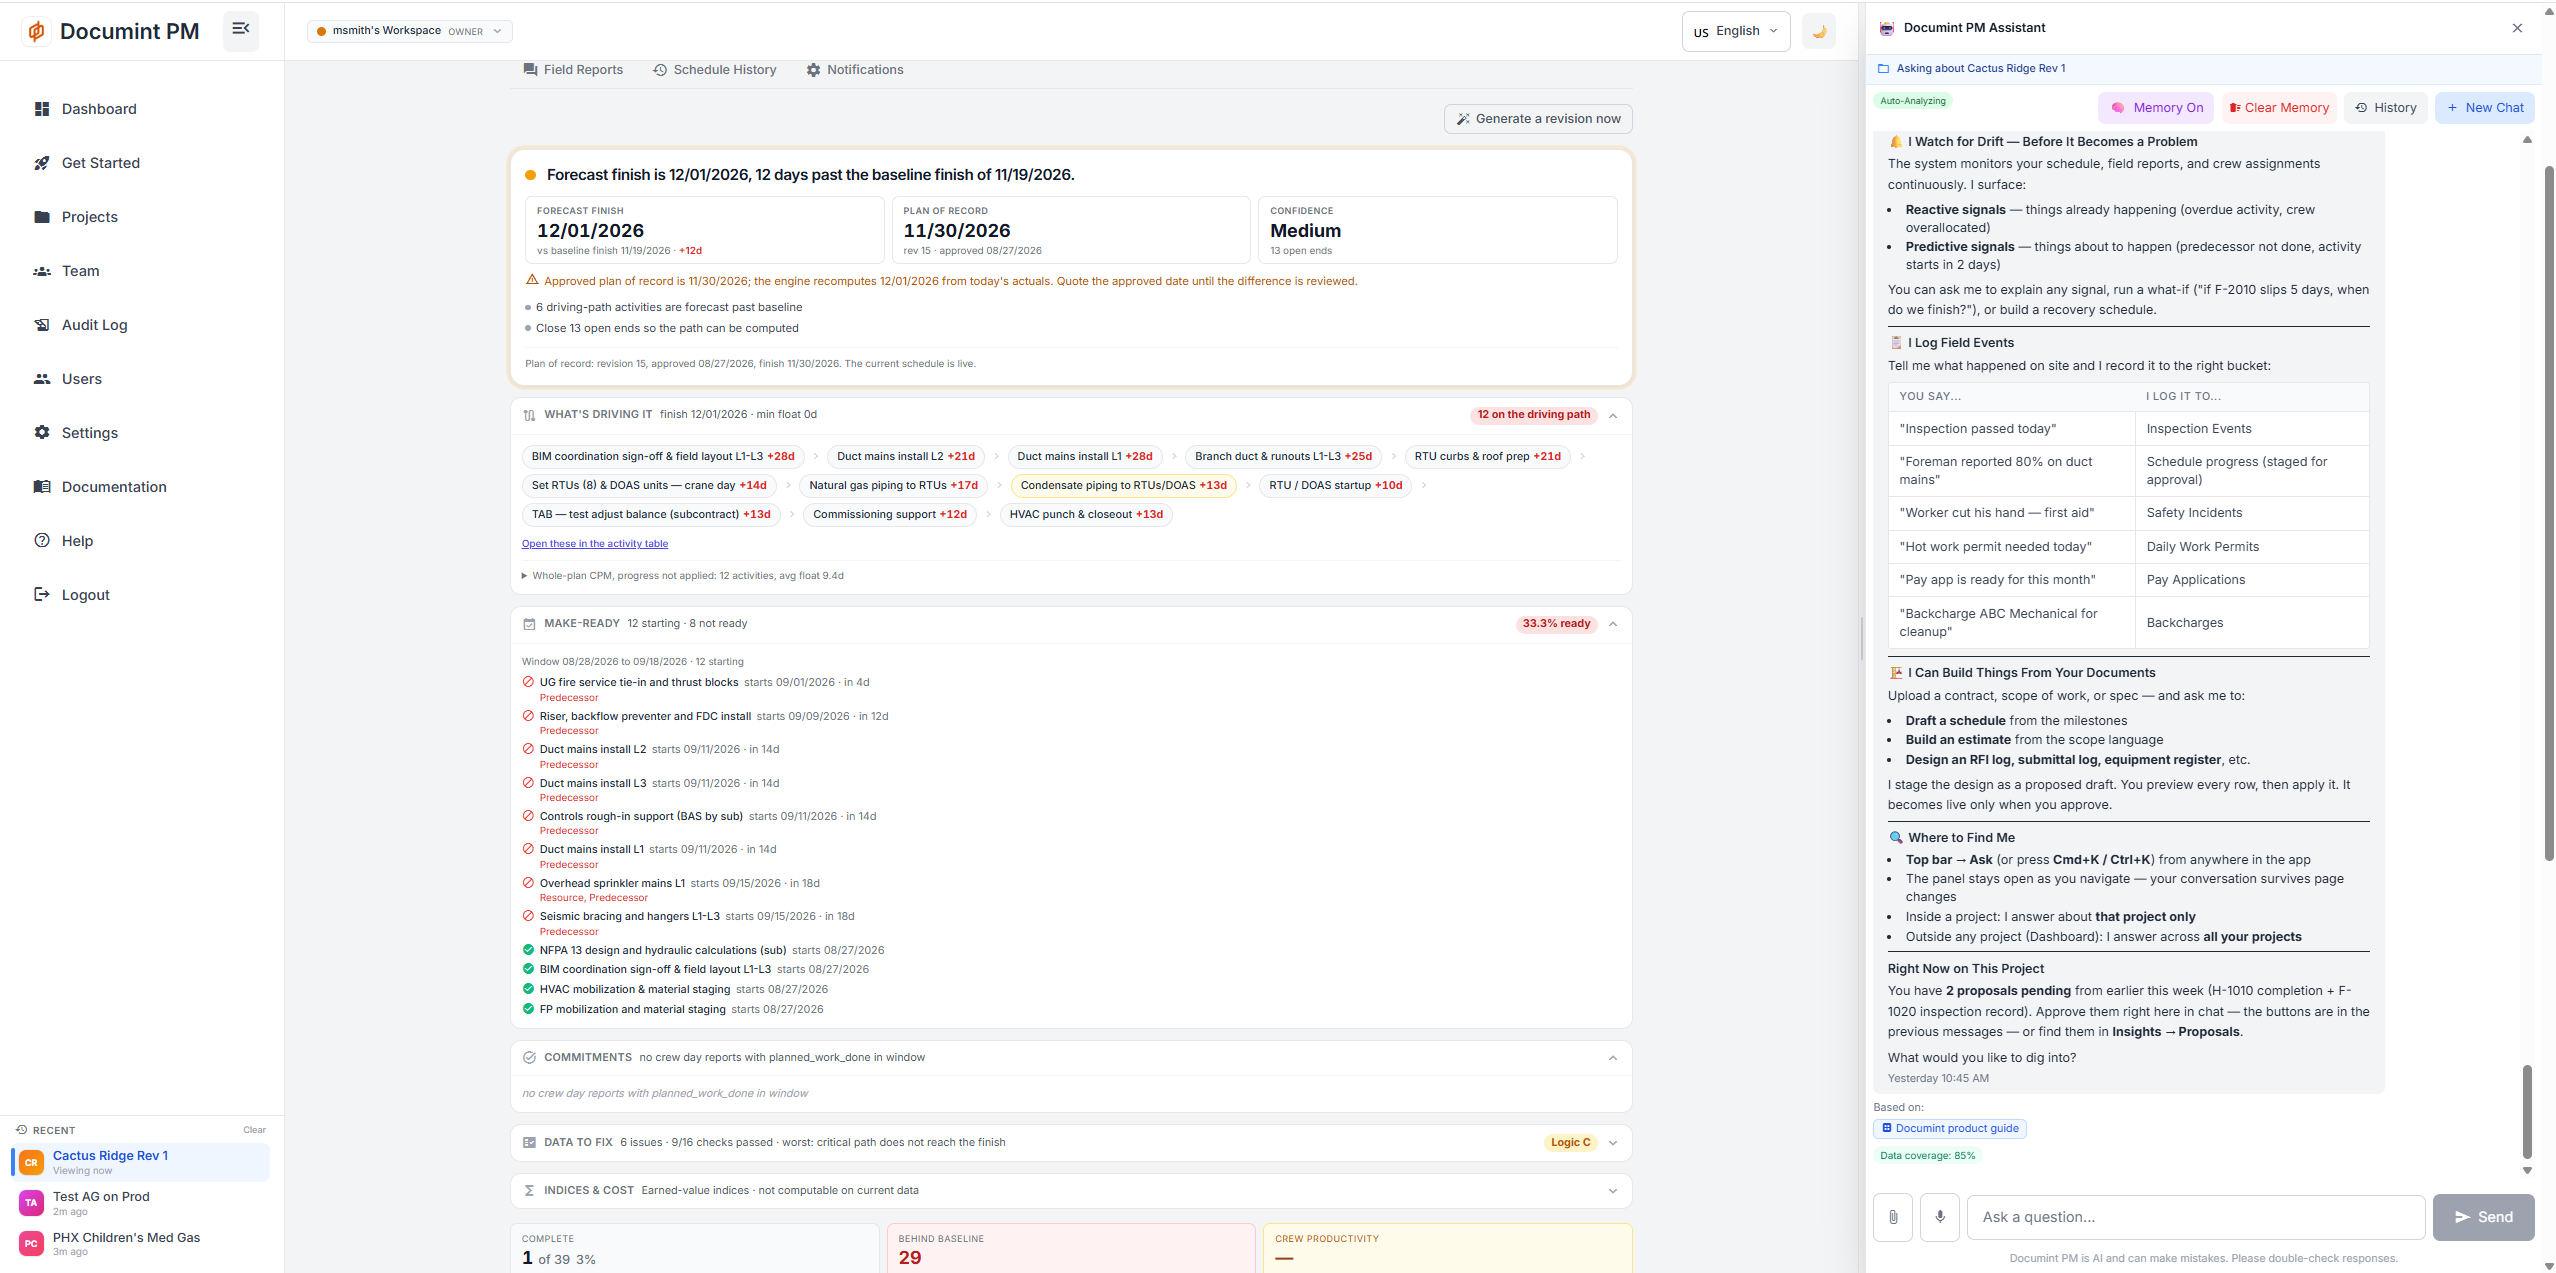Screen dimensions: 2556x1273
Task: Click the attach file paperclip icon
Action: tap(1893, 1217)
